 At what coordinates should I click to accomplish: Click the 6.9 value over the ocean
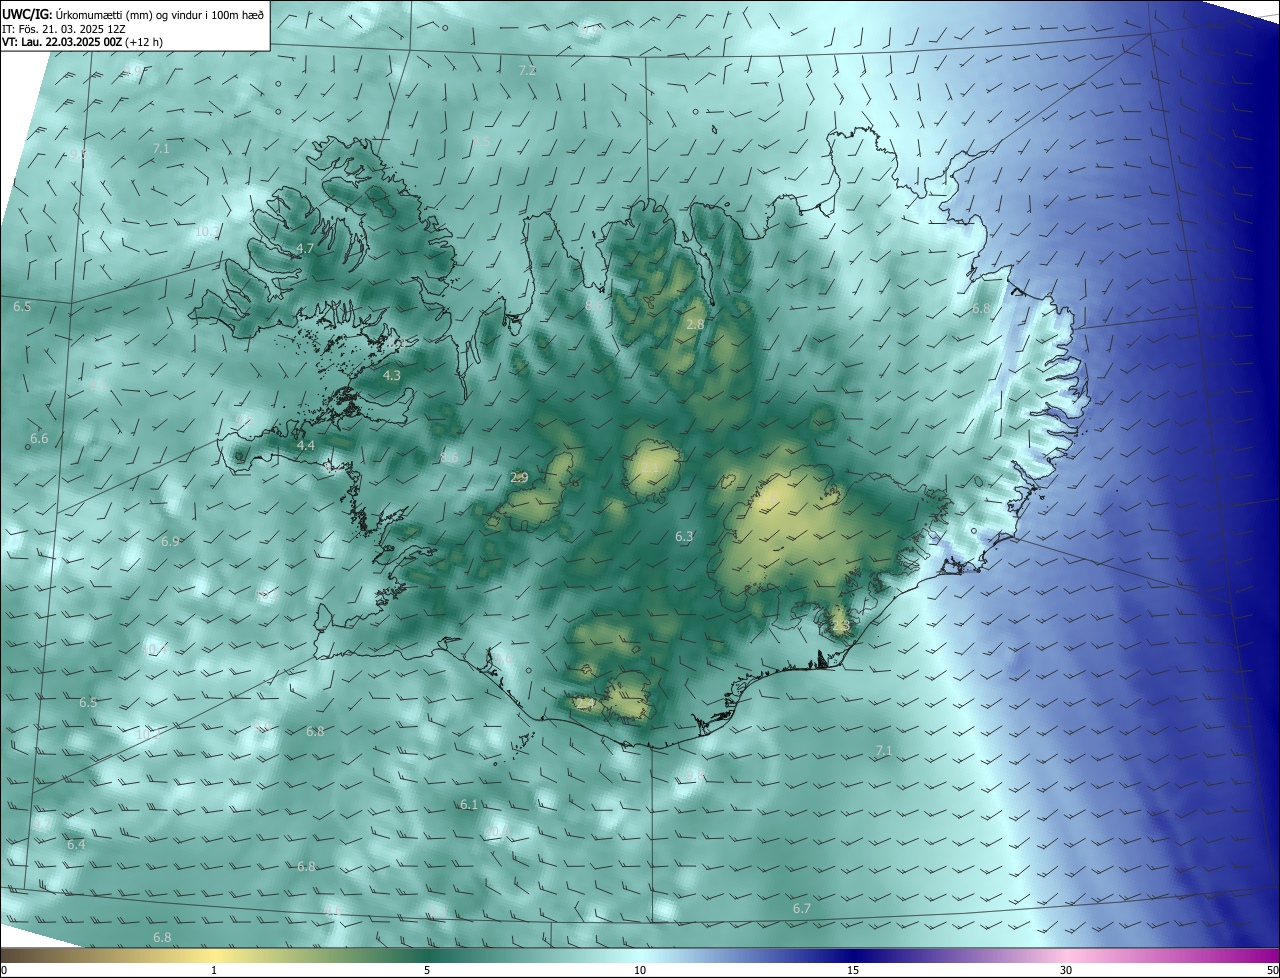(170, 541)
